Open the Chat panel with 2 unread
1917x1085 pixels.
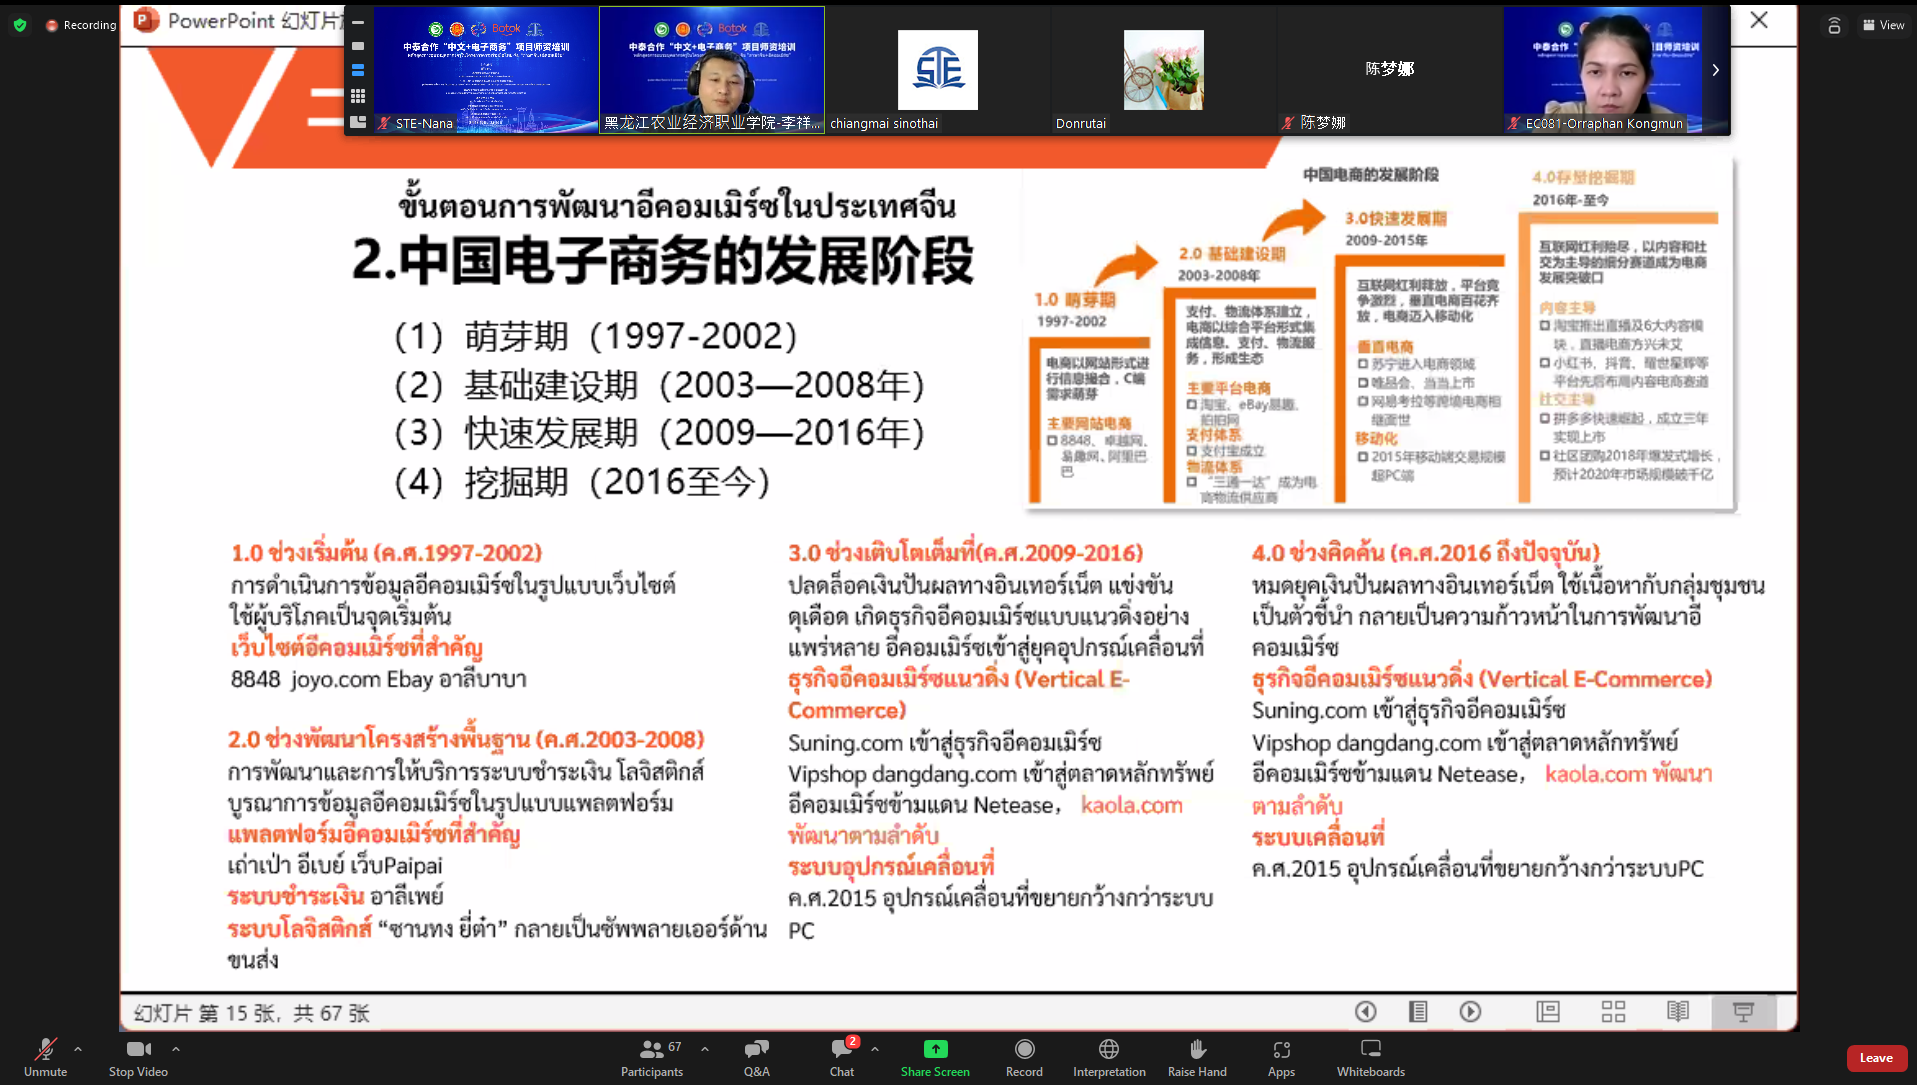tap(842, 1057)
